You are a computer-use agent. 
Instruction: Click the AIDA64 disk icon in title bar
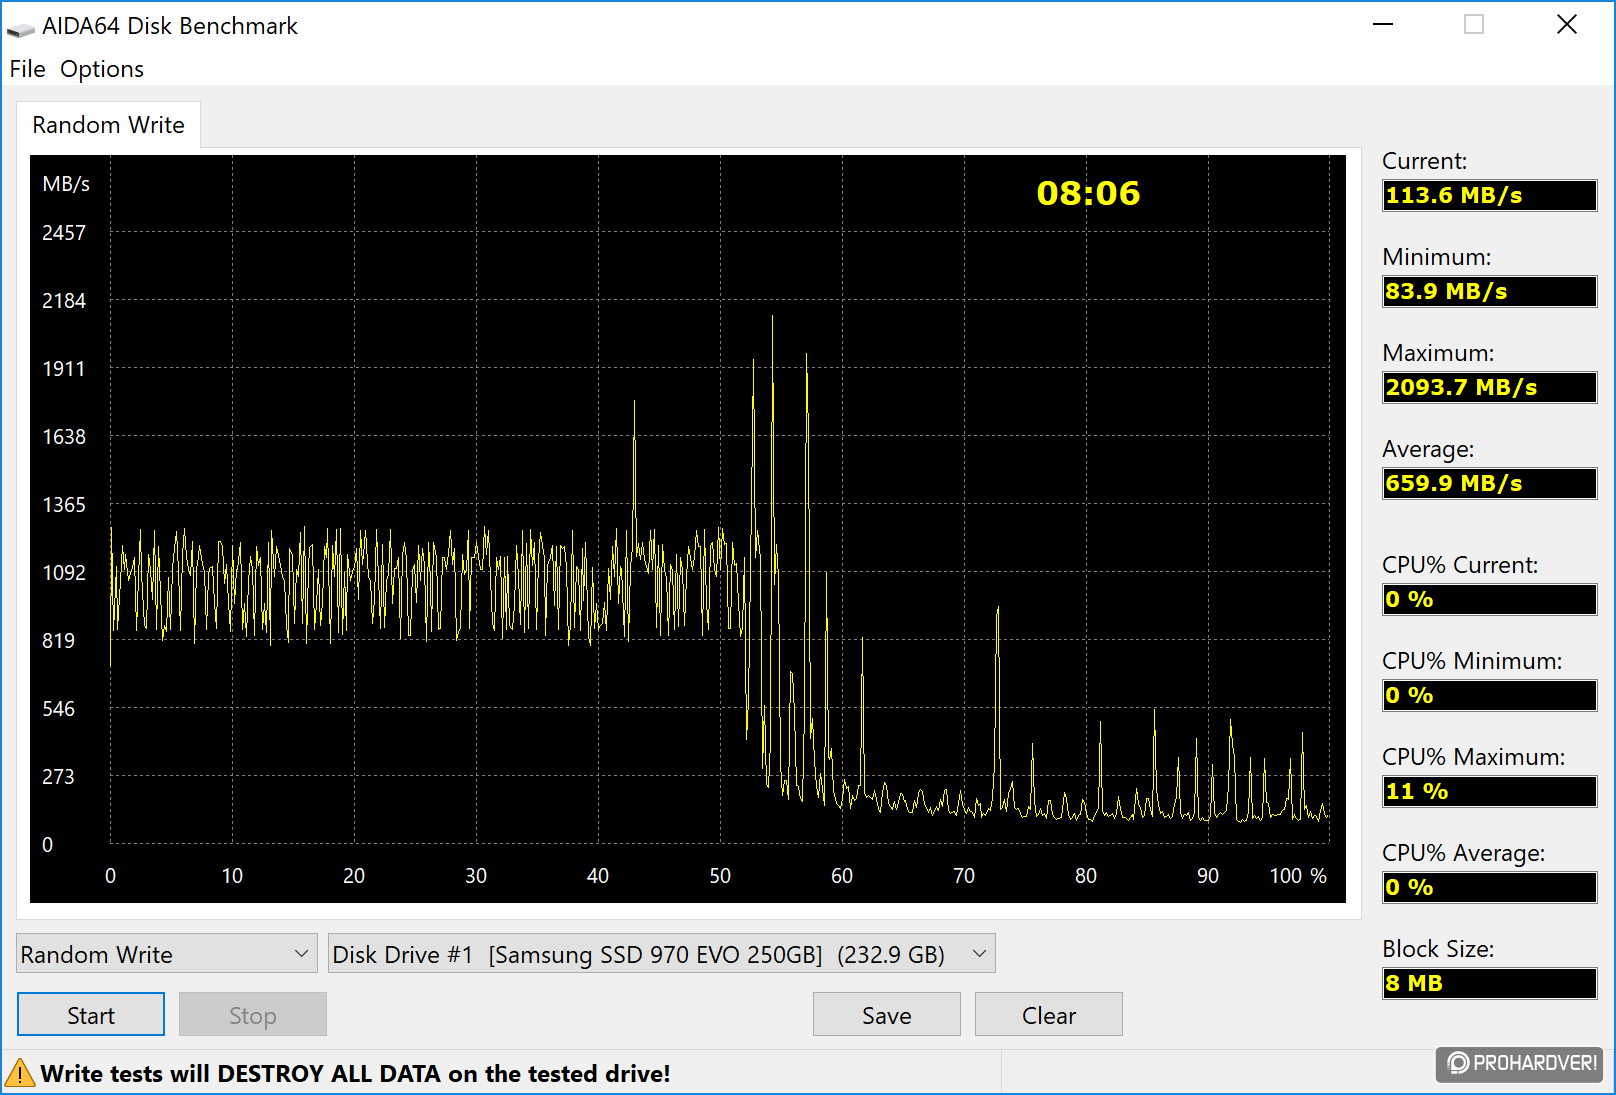click(20, 28)
